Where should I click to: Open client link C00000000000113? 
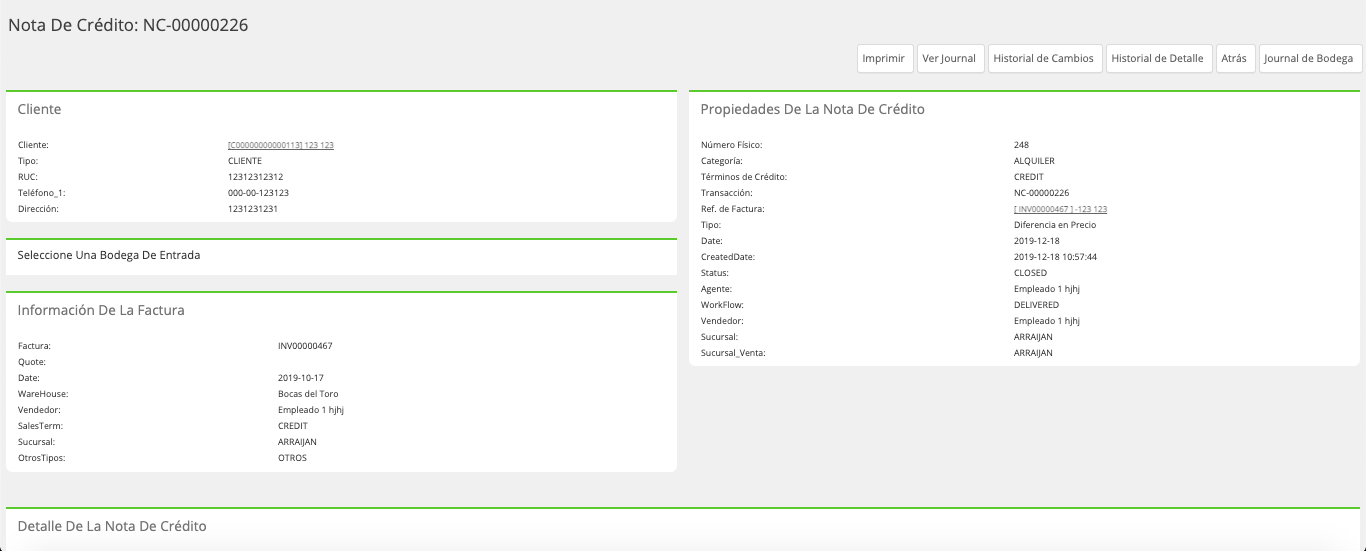tap(281, 145)
